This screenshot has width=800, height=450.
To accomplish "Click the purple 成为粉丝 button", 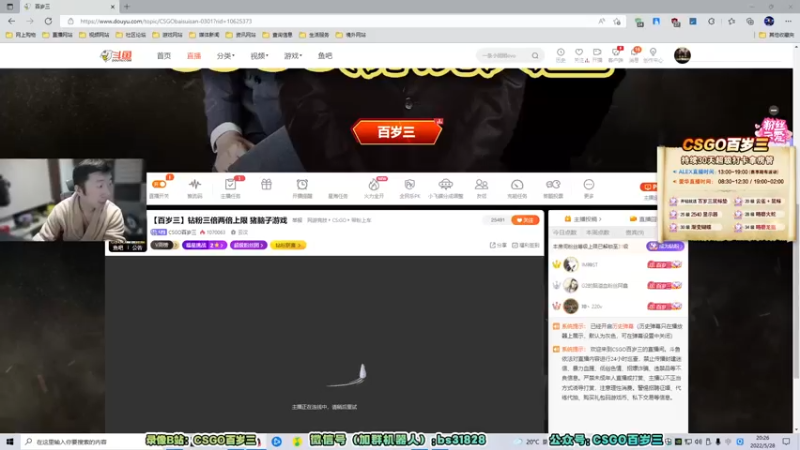I will 665,246.
